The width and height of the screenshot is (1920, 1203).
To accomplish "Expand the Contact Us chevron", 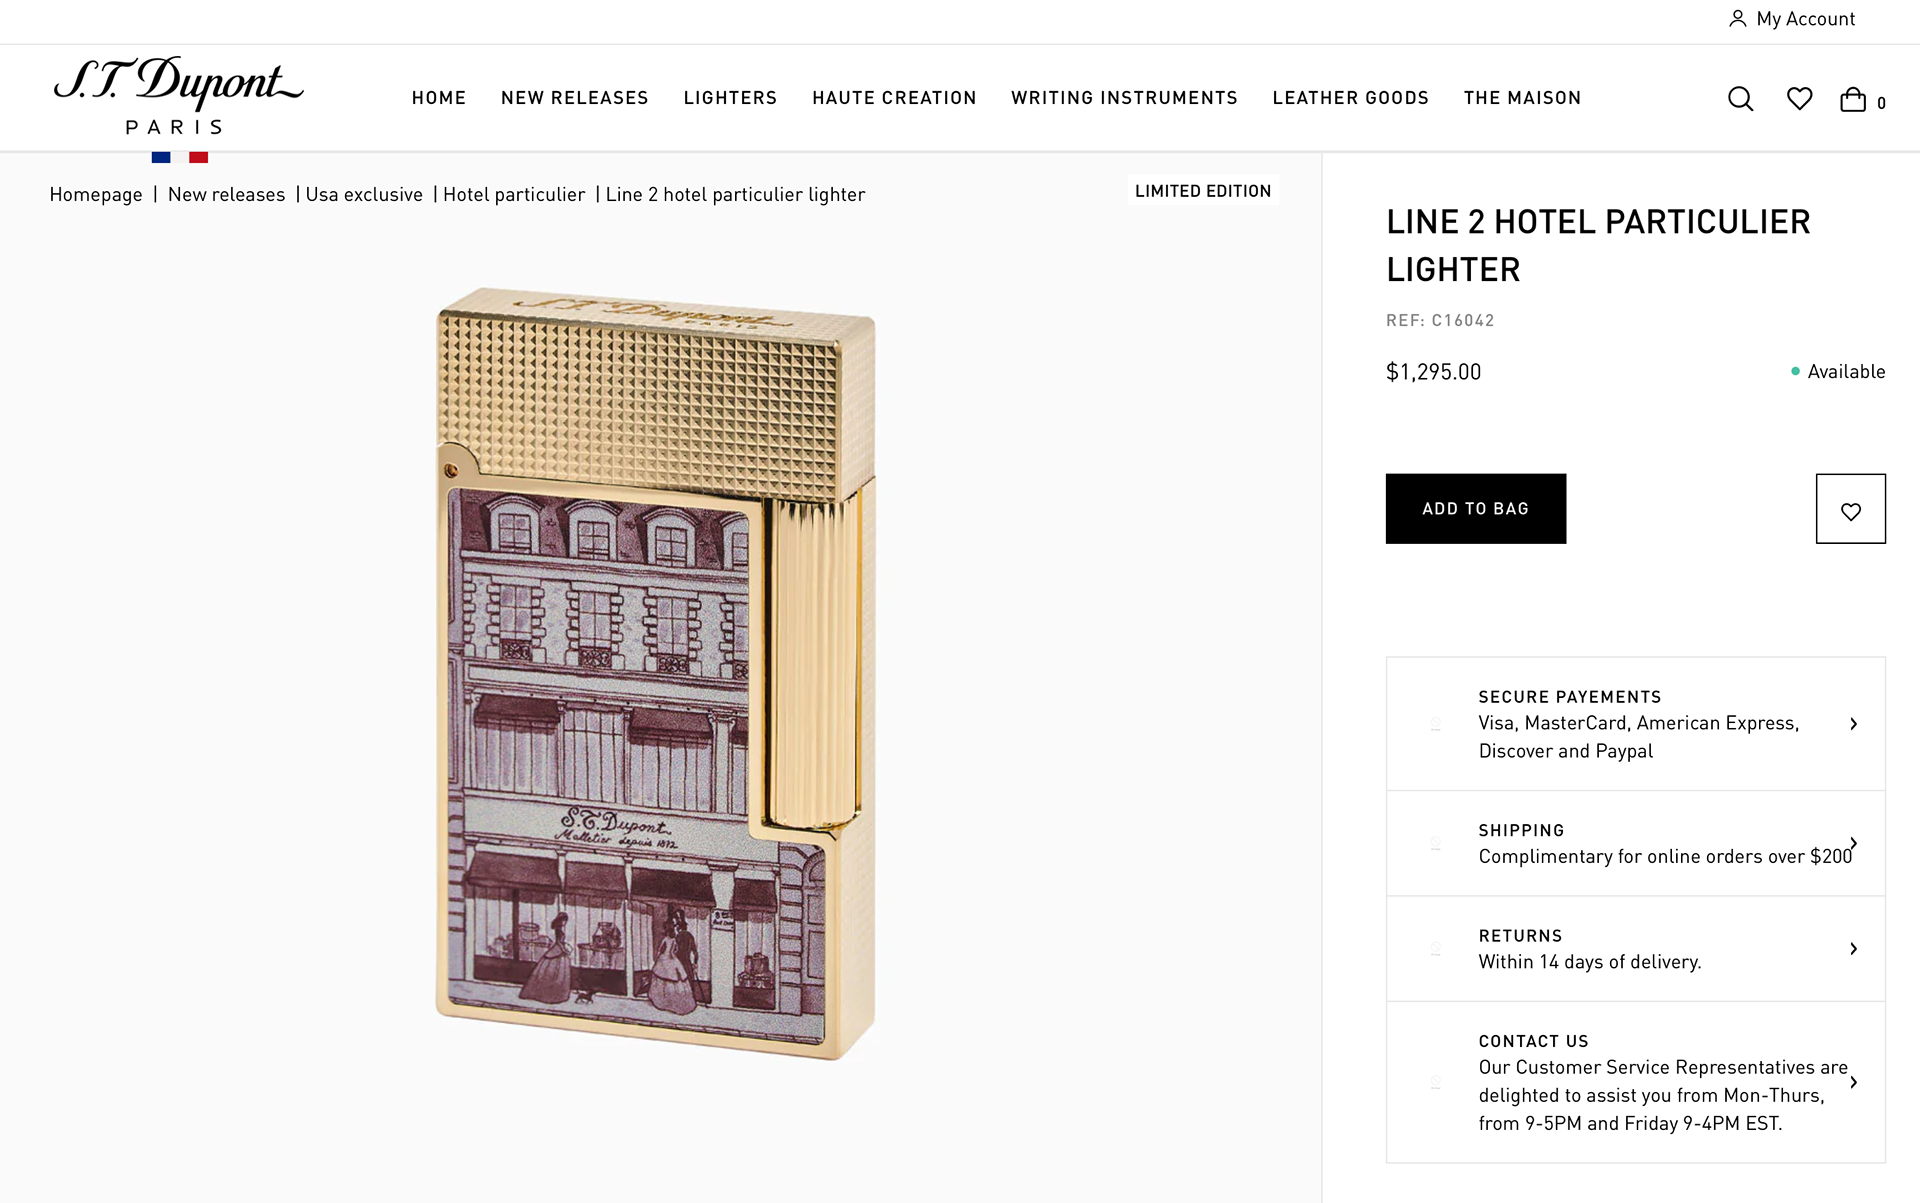I will click(1853, 1082).
